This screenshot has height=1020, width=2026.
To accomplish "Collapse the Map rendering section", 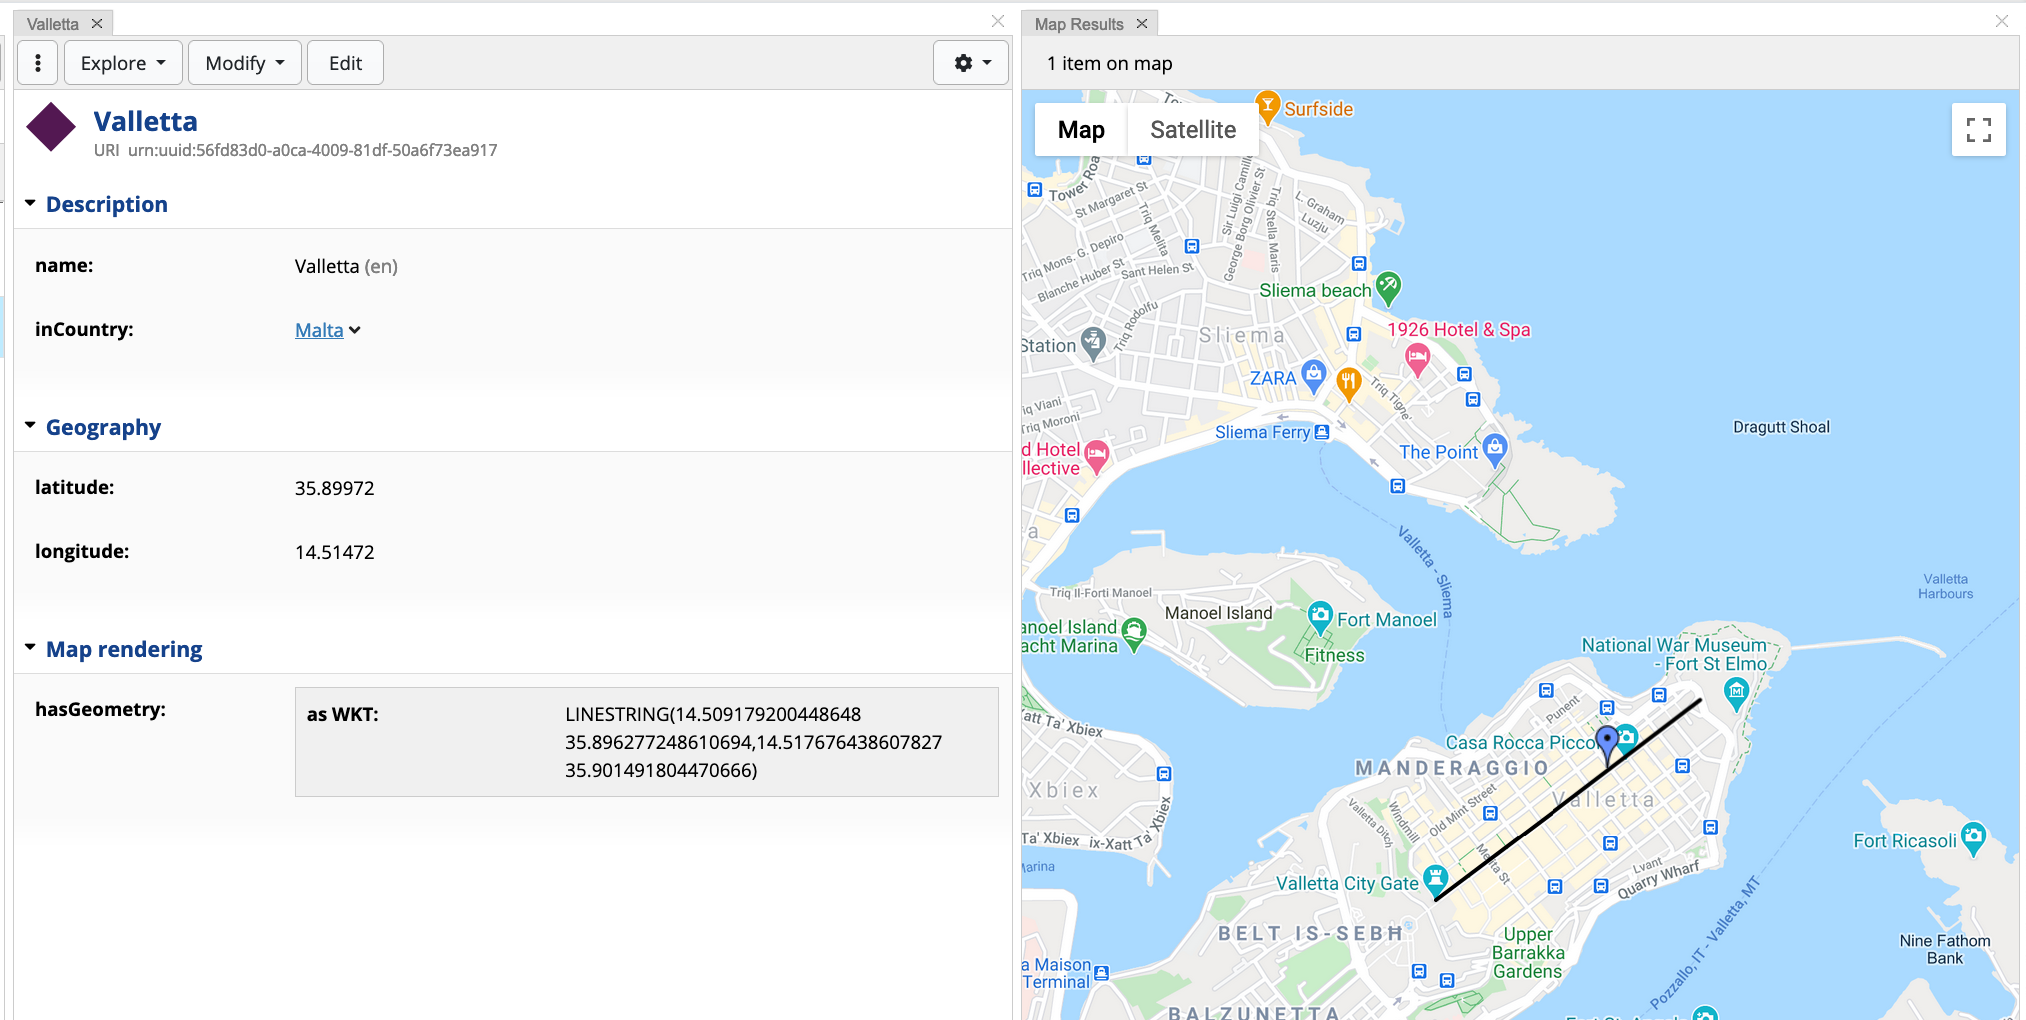I will 31,649.
